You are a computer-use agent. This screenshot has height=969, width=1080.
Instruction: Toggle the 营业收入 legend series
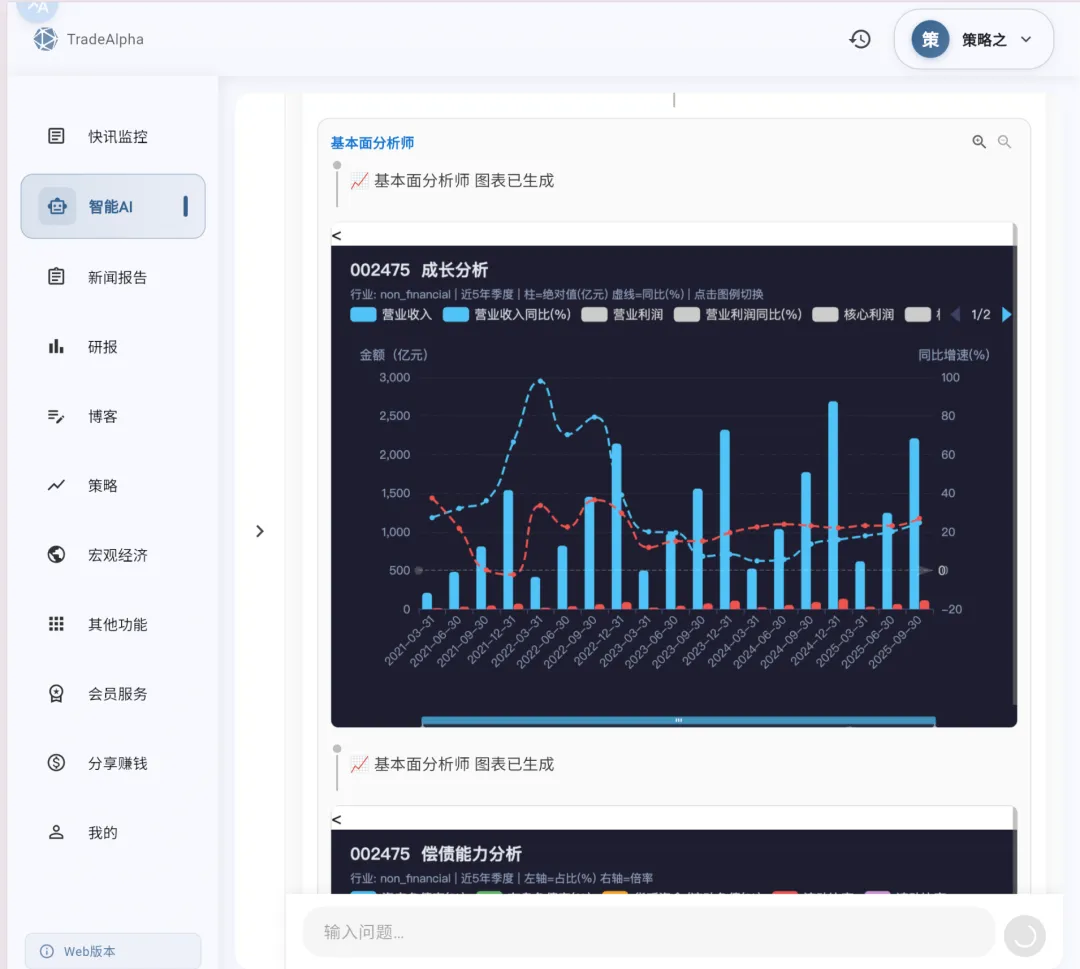click(x=391, y=315)
